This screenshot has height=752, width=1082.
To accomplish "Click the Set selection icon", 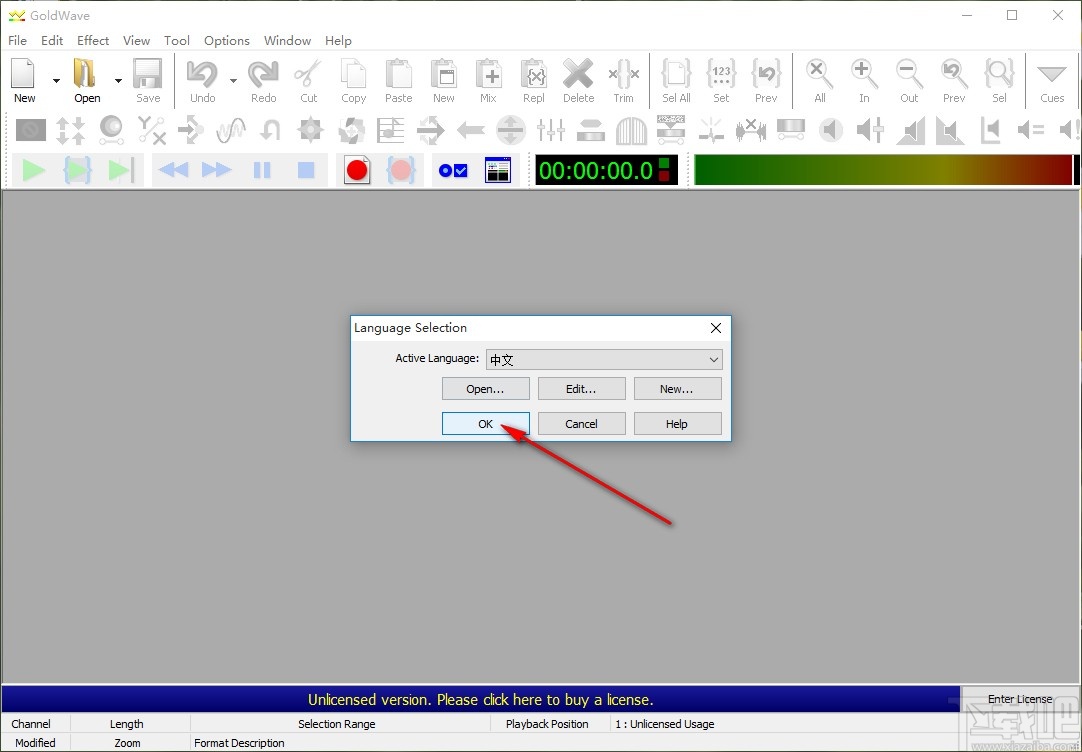I will point(721,73).
